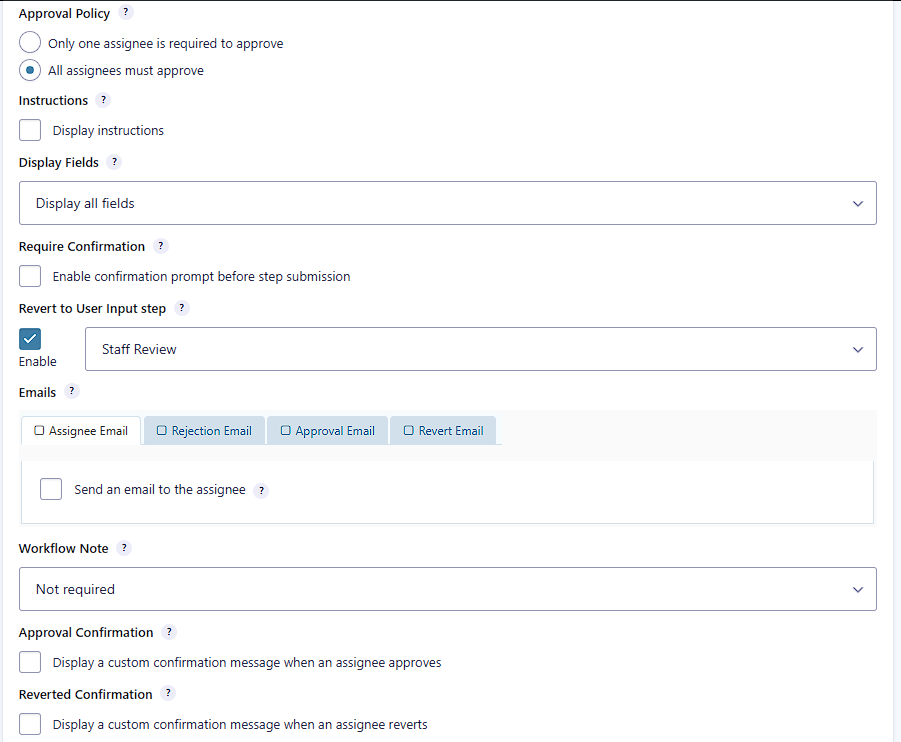901x742 pixels.
Task: Switch to the Rejection Email tab
Action: coord(204,430)
